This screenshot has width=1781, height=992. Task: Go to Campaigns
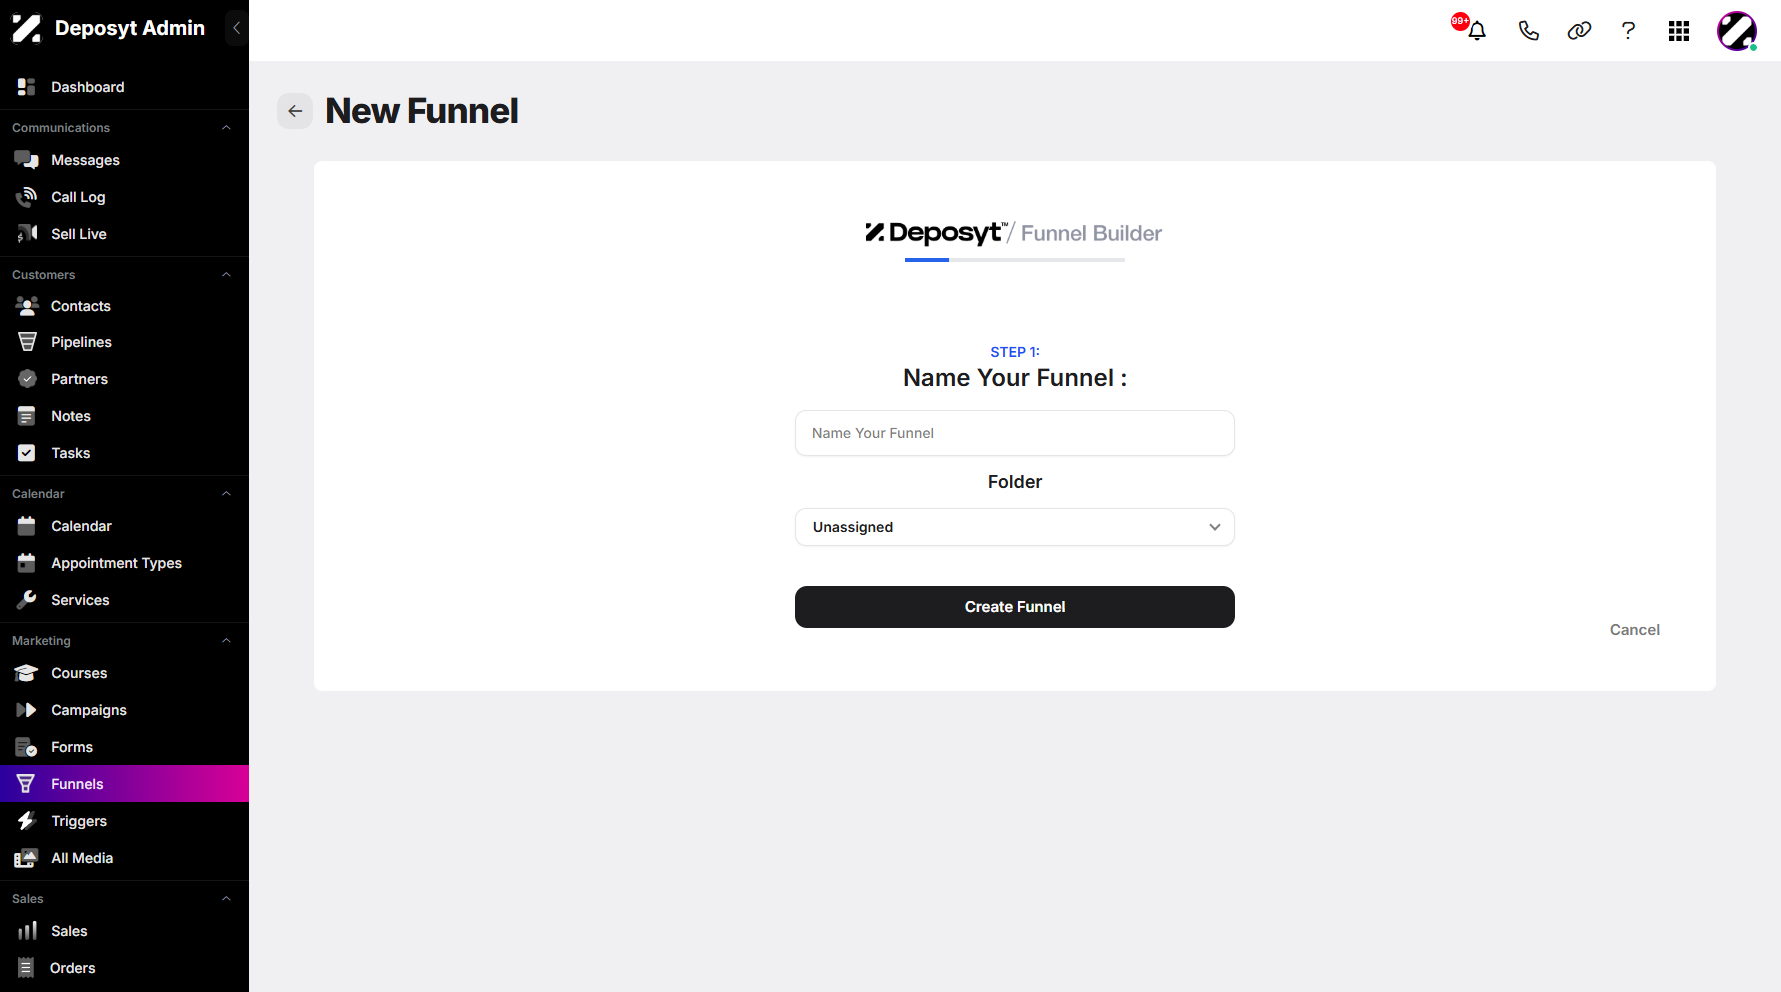[124, 710]
